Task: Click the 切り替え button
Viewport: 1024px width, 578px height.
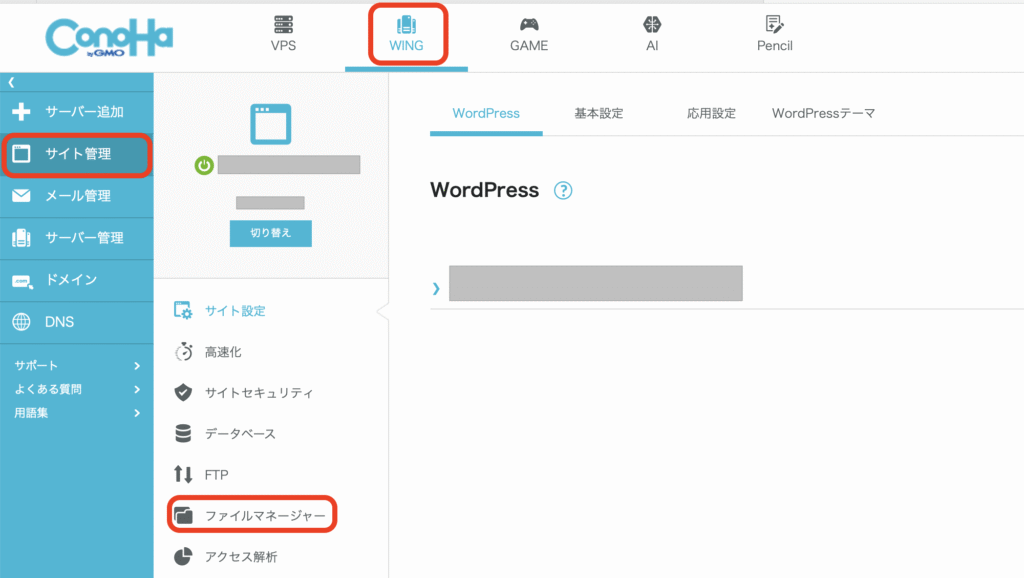Action: pos(270,233)
